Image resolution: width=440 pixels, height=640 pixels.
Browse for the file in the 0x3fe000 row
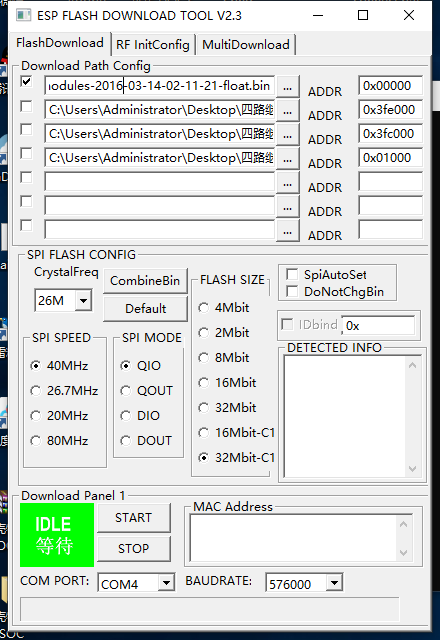coord(288,110)
